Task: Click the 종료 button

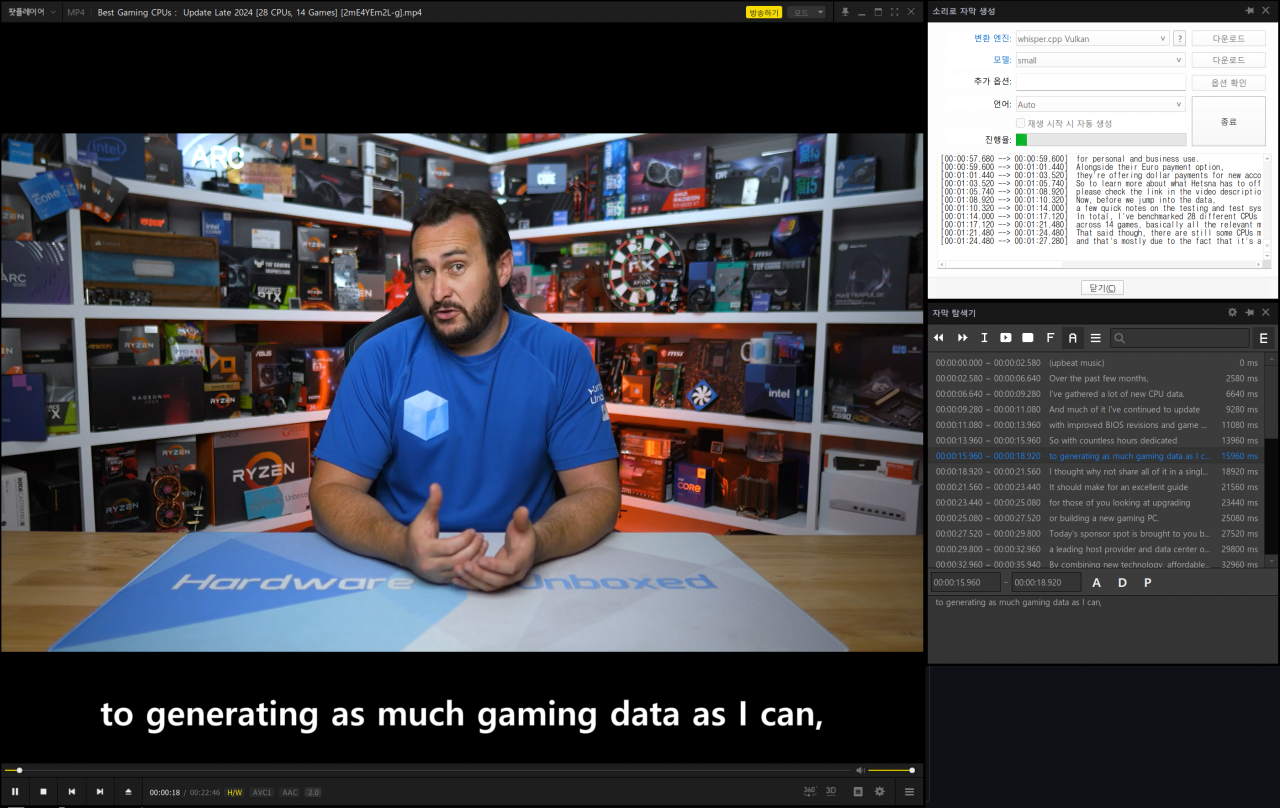Action: (1228, 121)
